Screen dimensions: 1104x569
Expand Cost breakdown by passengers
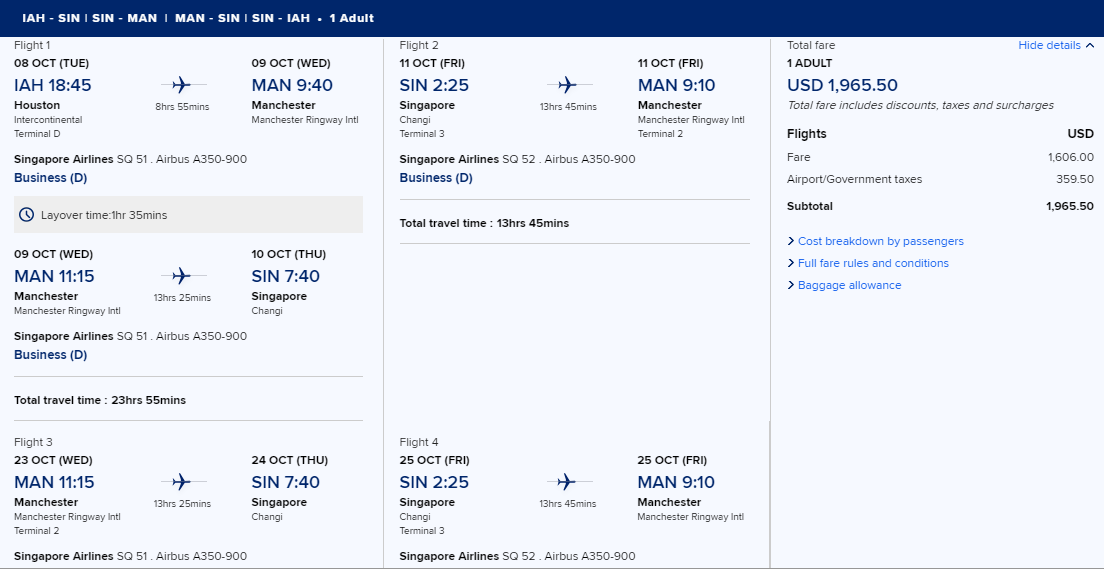coord(875,241)
